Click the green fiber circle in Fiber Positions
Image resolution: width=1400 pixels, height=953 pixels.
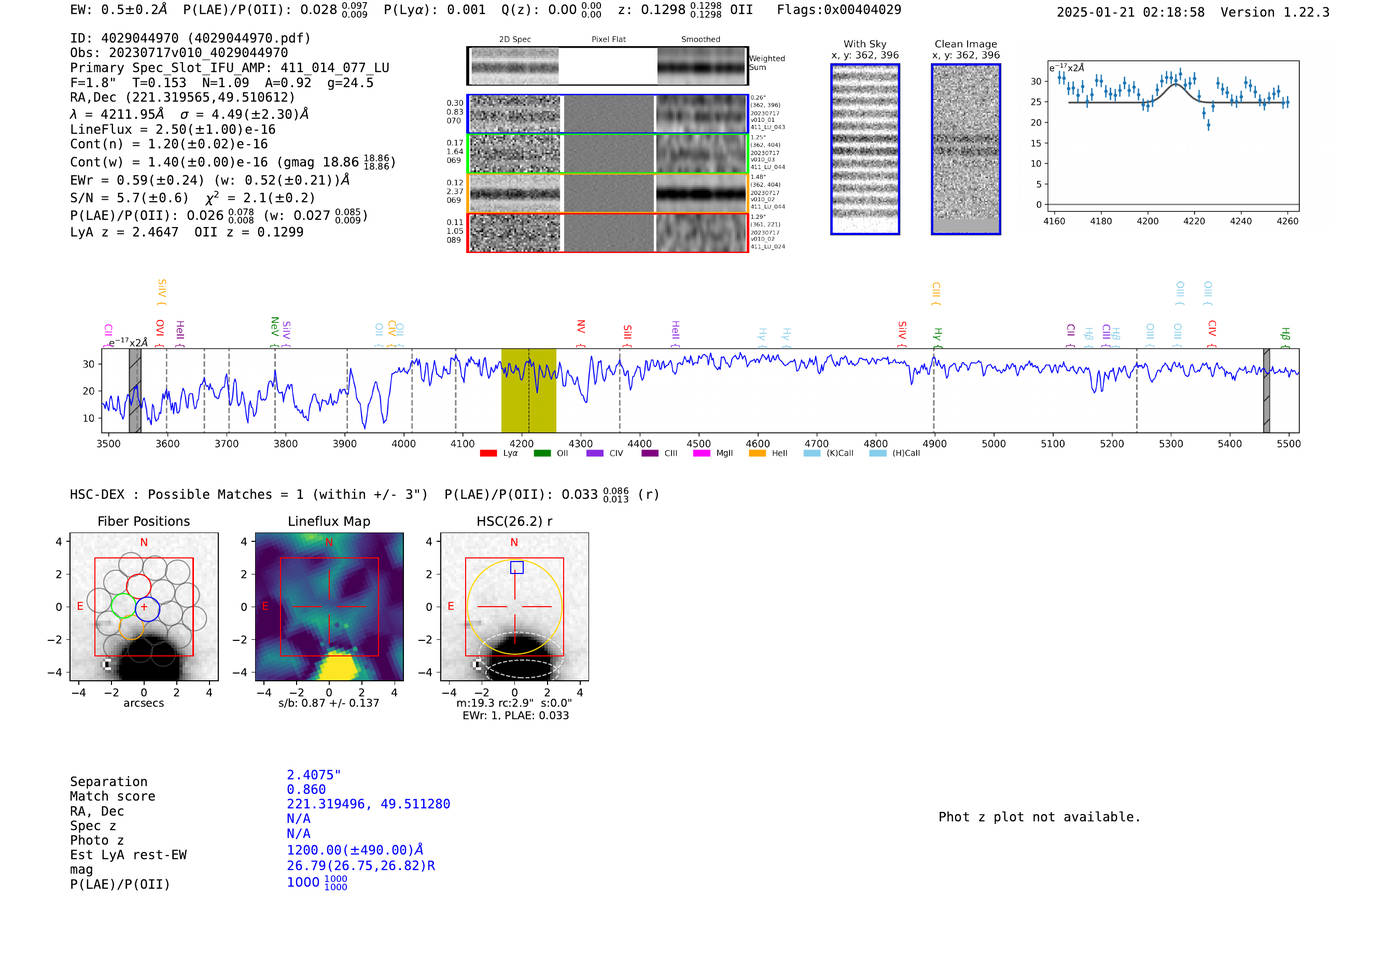click(123, 606)
